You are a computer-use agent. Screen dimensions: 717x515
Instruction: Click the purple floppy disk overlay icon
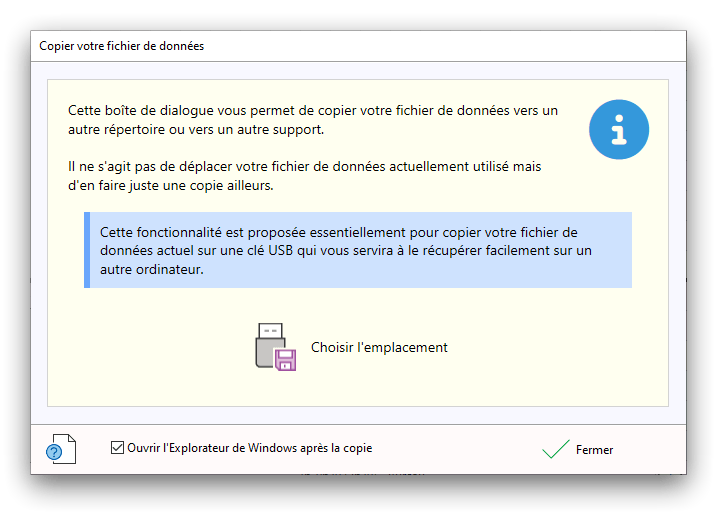pos(286,361)
